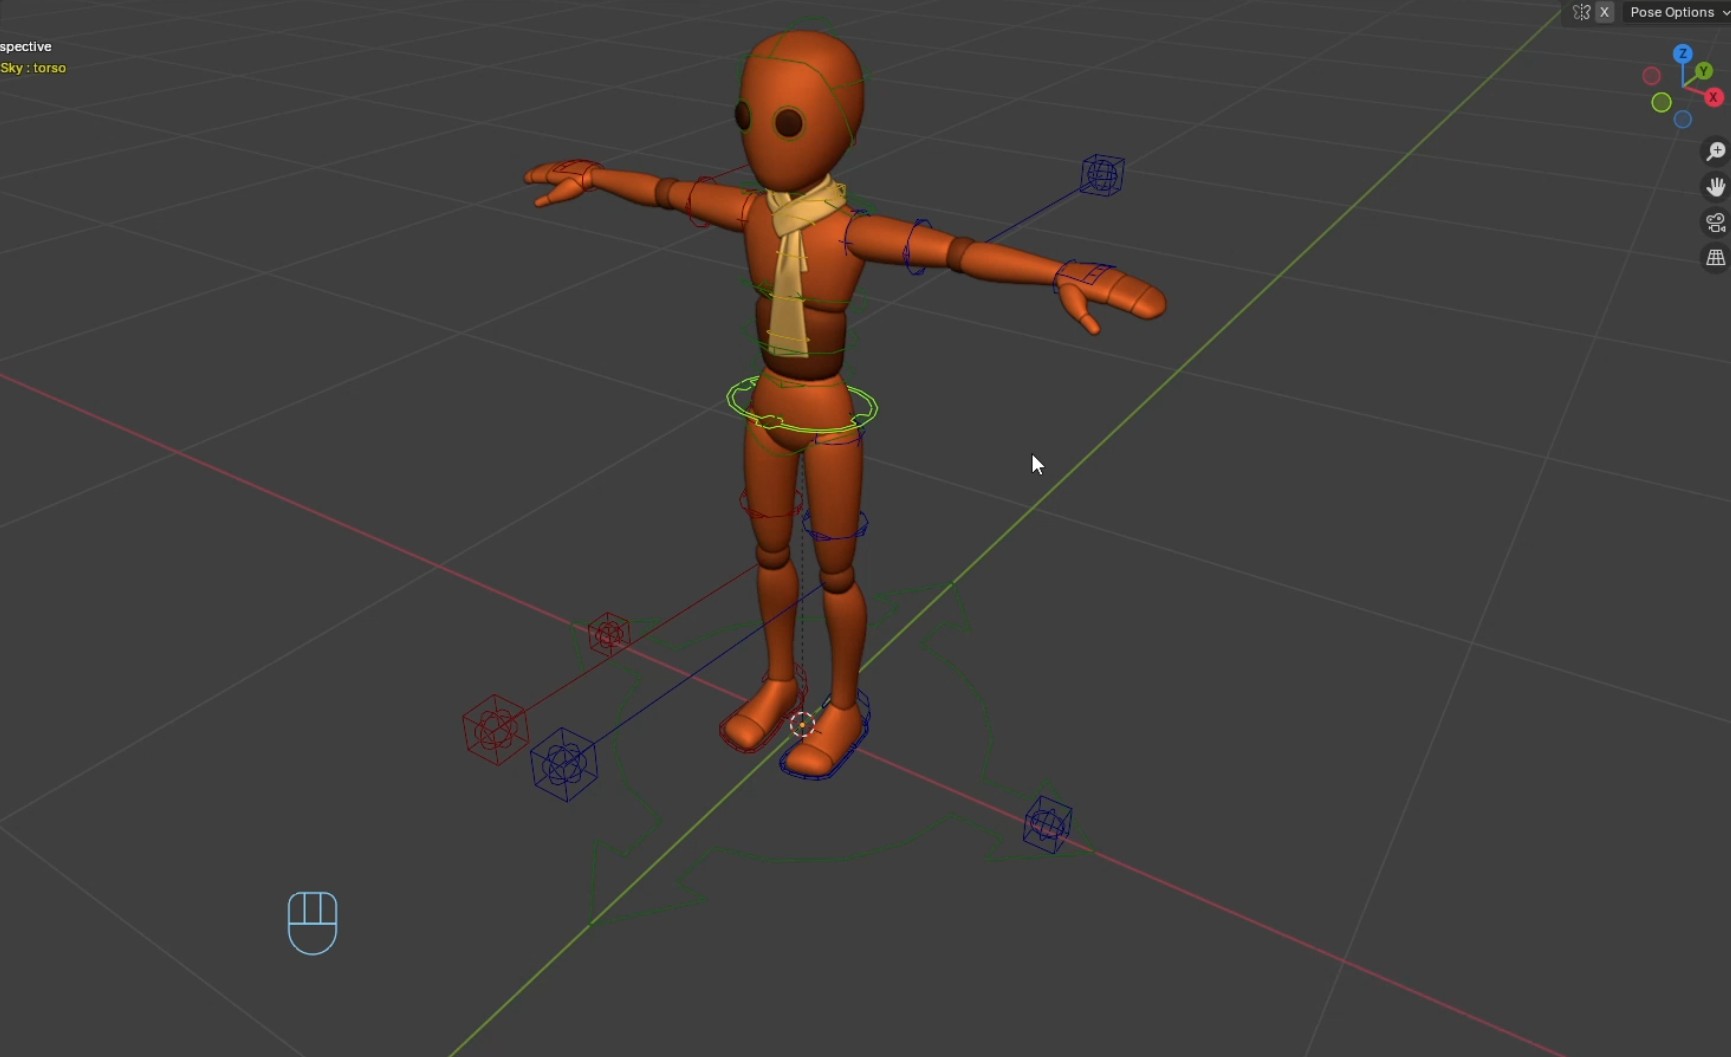The width and height of the screenshot is (1731, 1057).
Task: Click the negative Z axis gizmo circle
Action: point(1683,120)
